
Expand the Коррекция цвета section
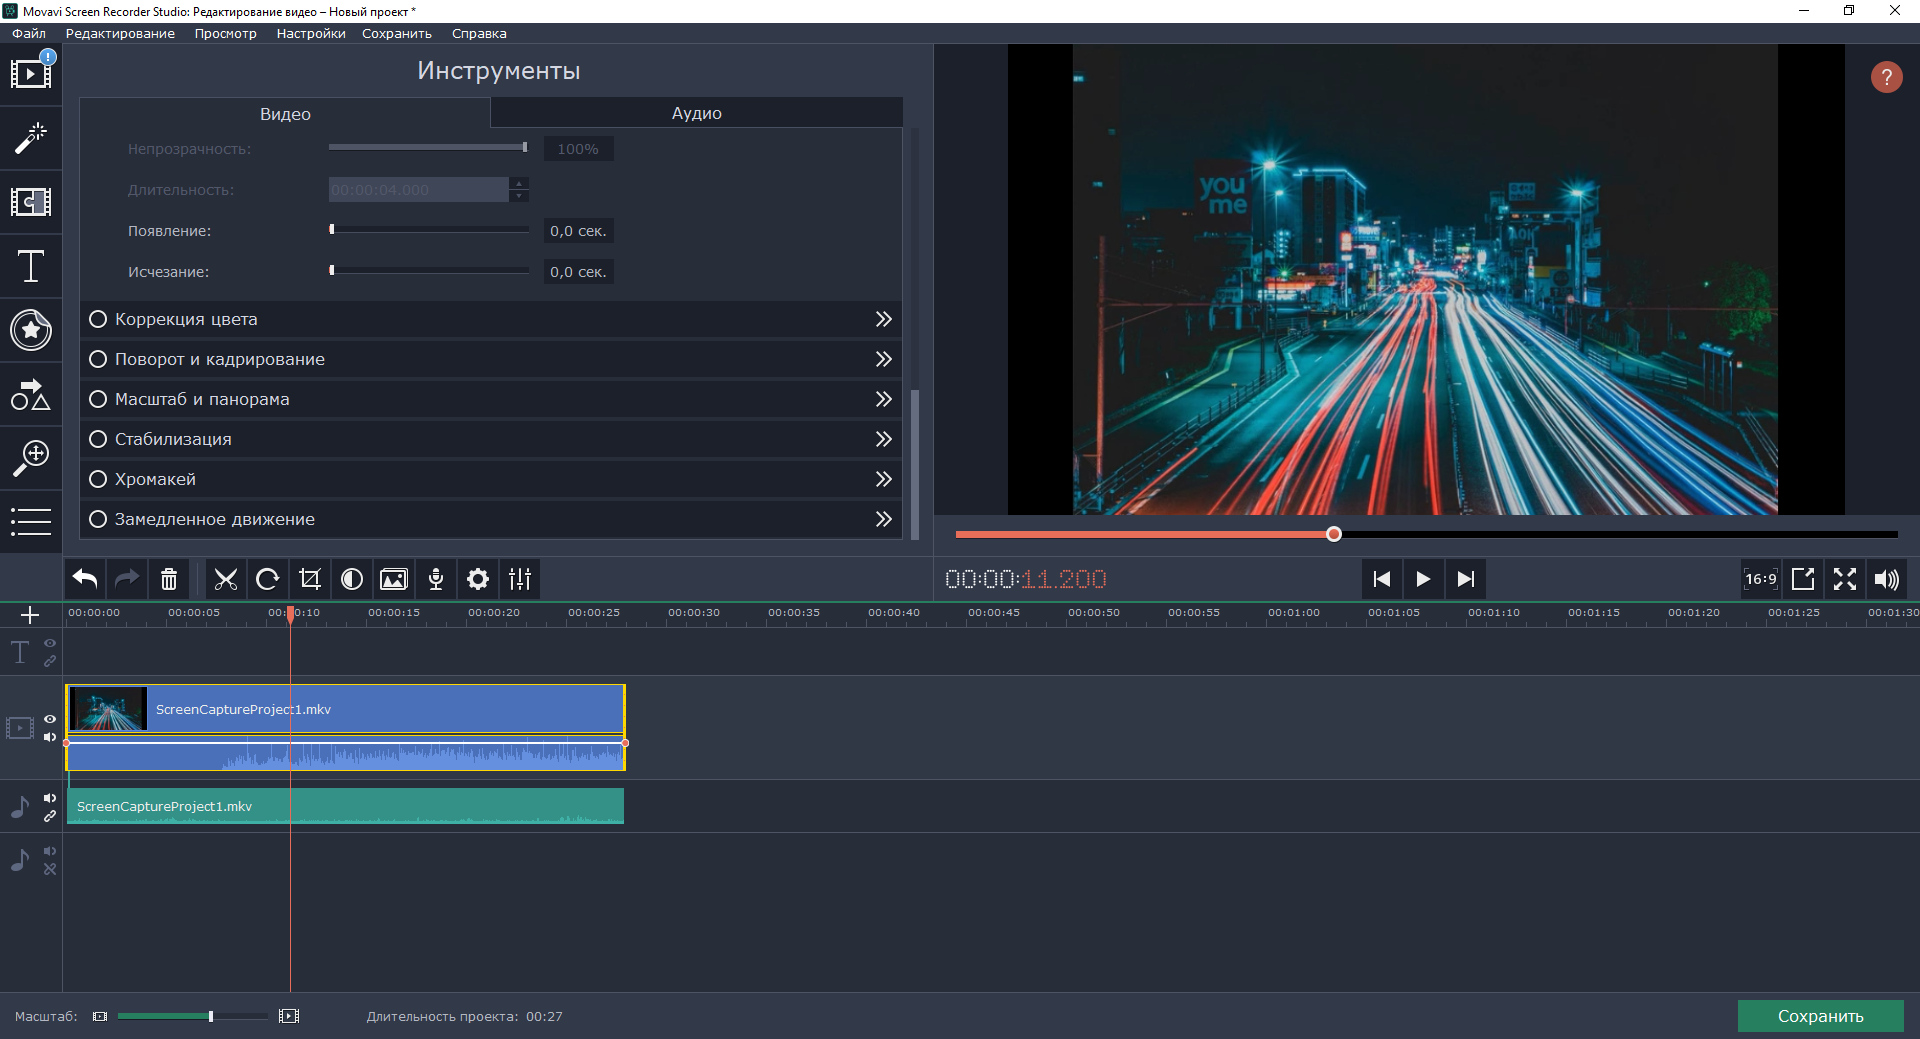click(883, 319)
